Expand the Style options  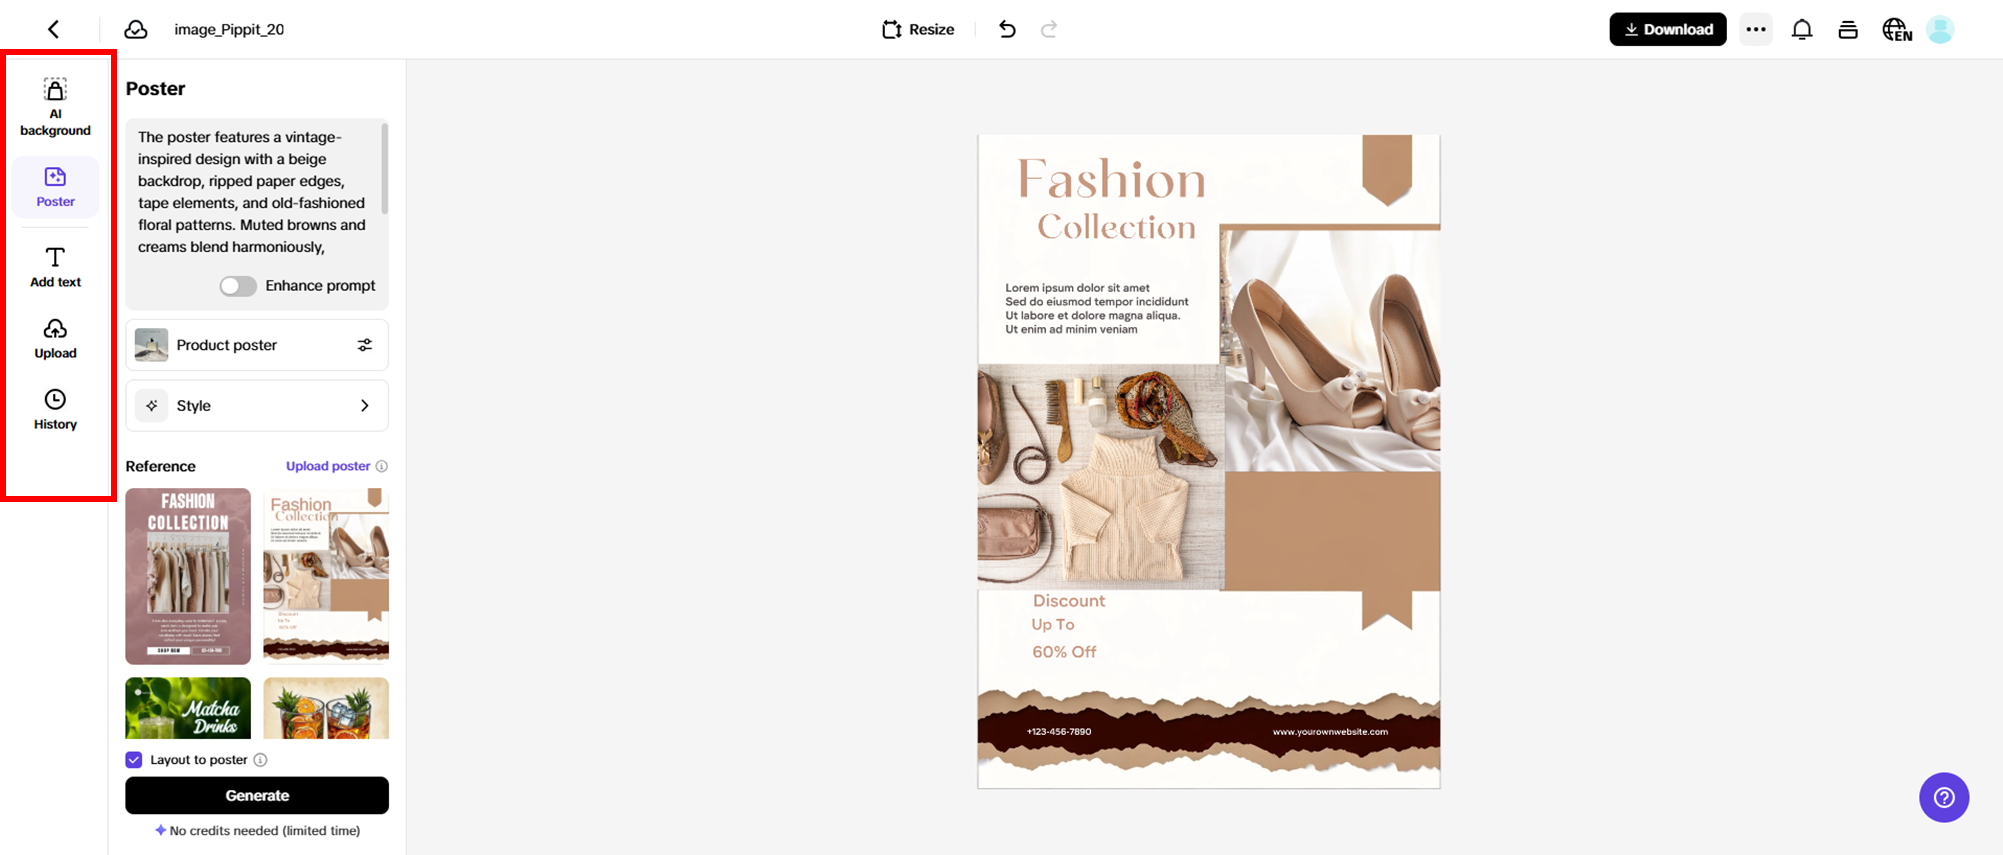point(257,406)
